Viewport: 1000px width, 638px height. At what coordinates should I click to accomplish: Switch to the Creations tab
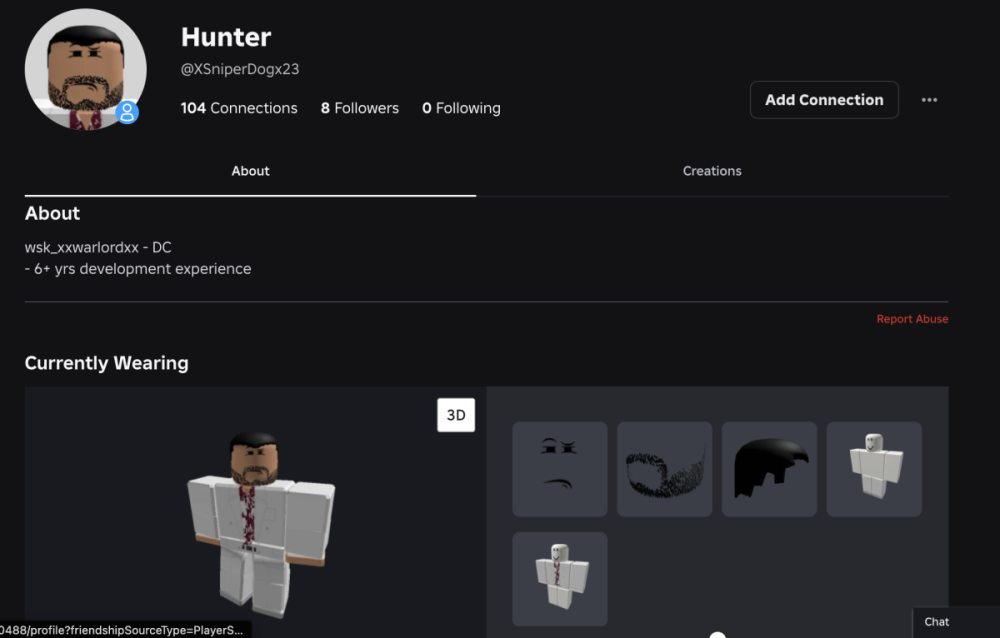[712, 171]
